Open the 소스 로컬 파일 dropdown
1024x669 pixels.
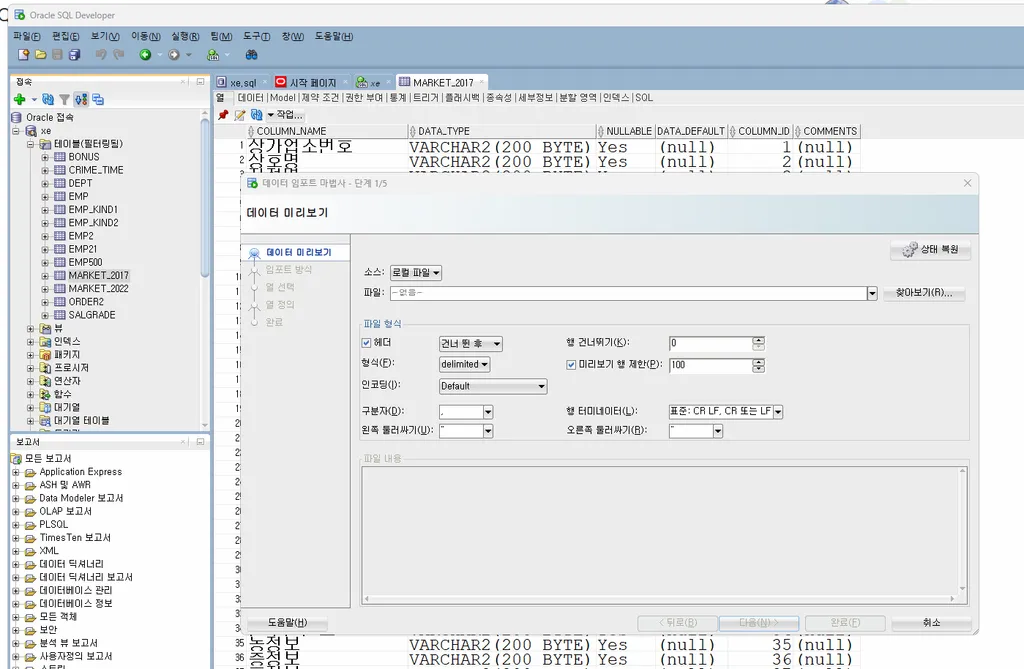click(415, 272)
